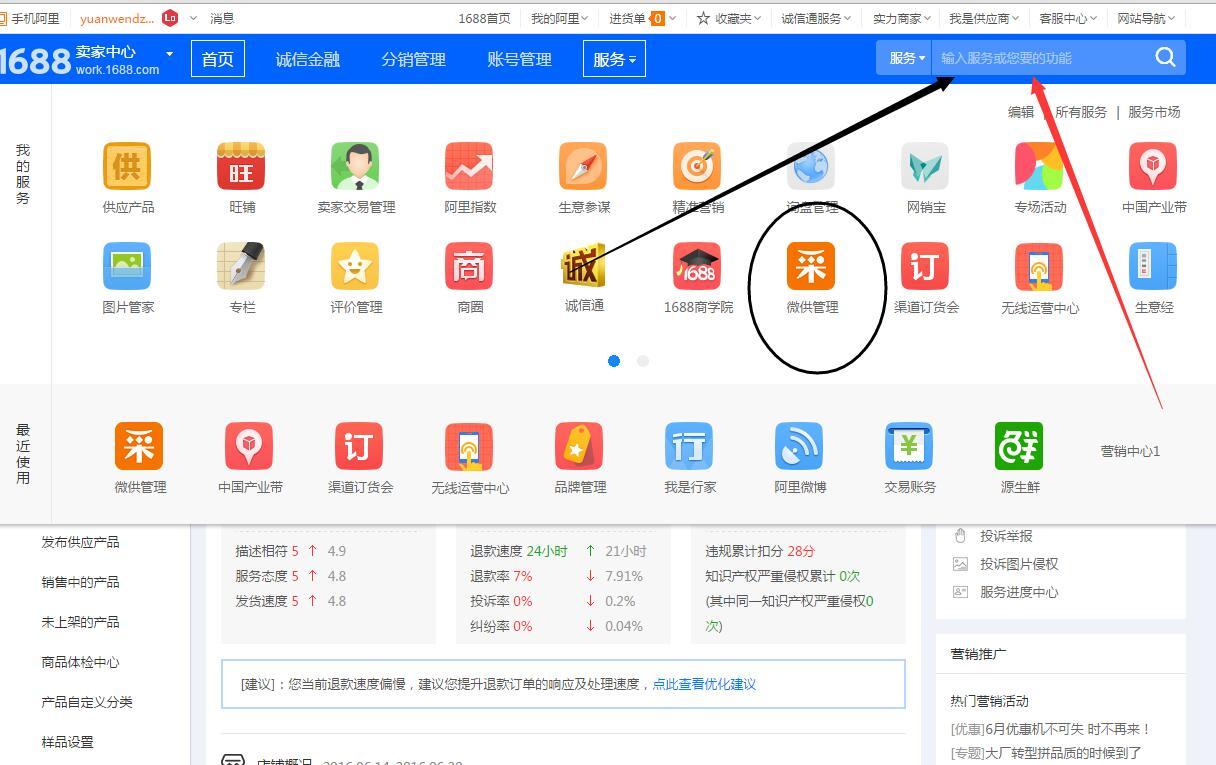The image size is (1216, 765).
Task: Click 营销中心1 recent entry
Action: [x=1130, y=451]
